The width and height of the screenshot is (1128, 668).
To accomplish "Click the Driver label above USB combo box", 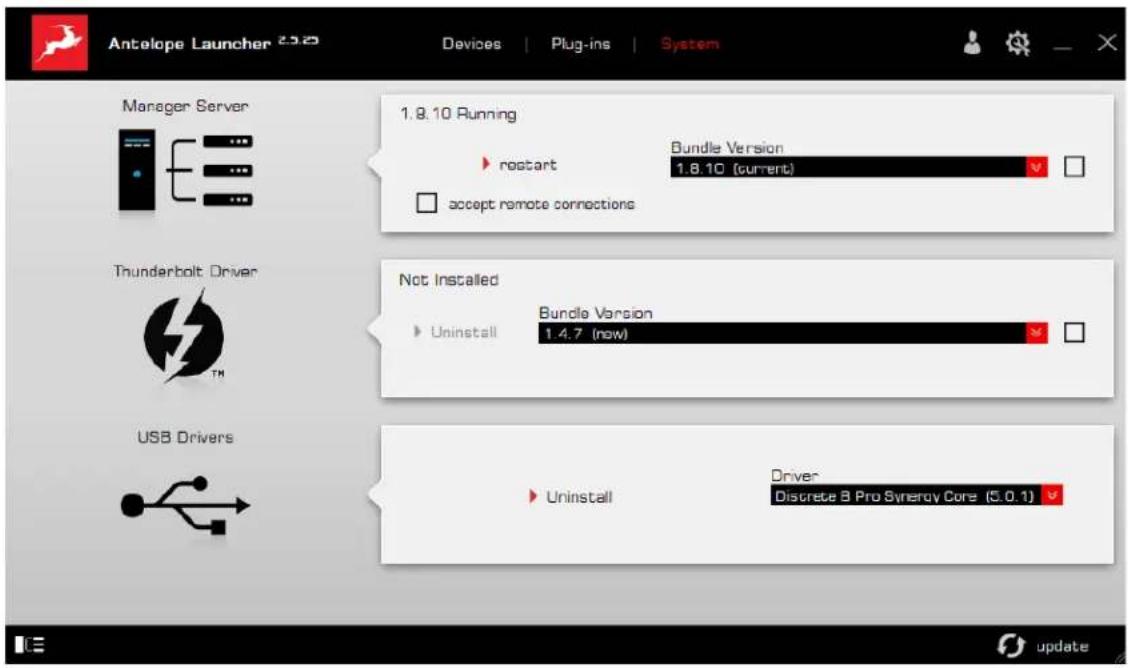I will [794, 475].
